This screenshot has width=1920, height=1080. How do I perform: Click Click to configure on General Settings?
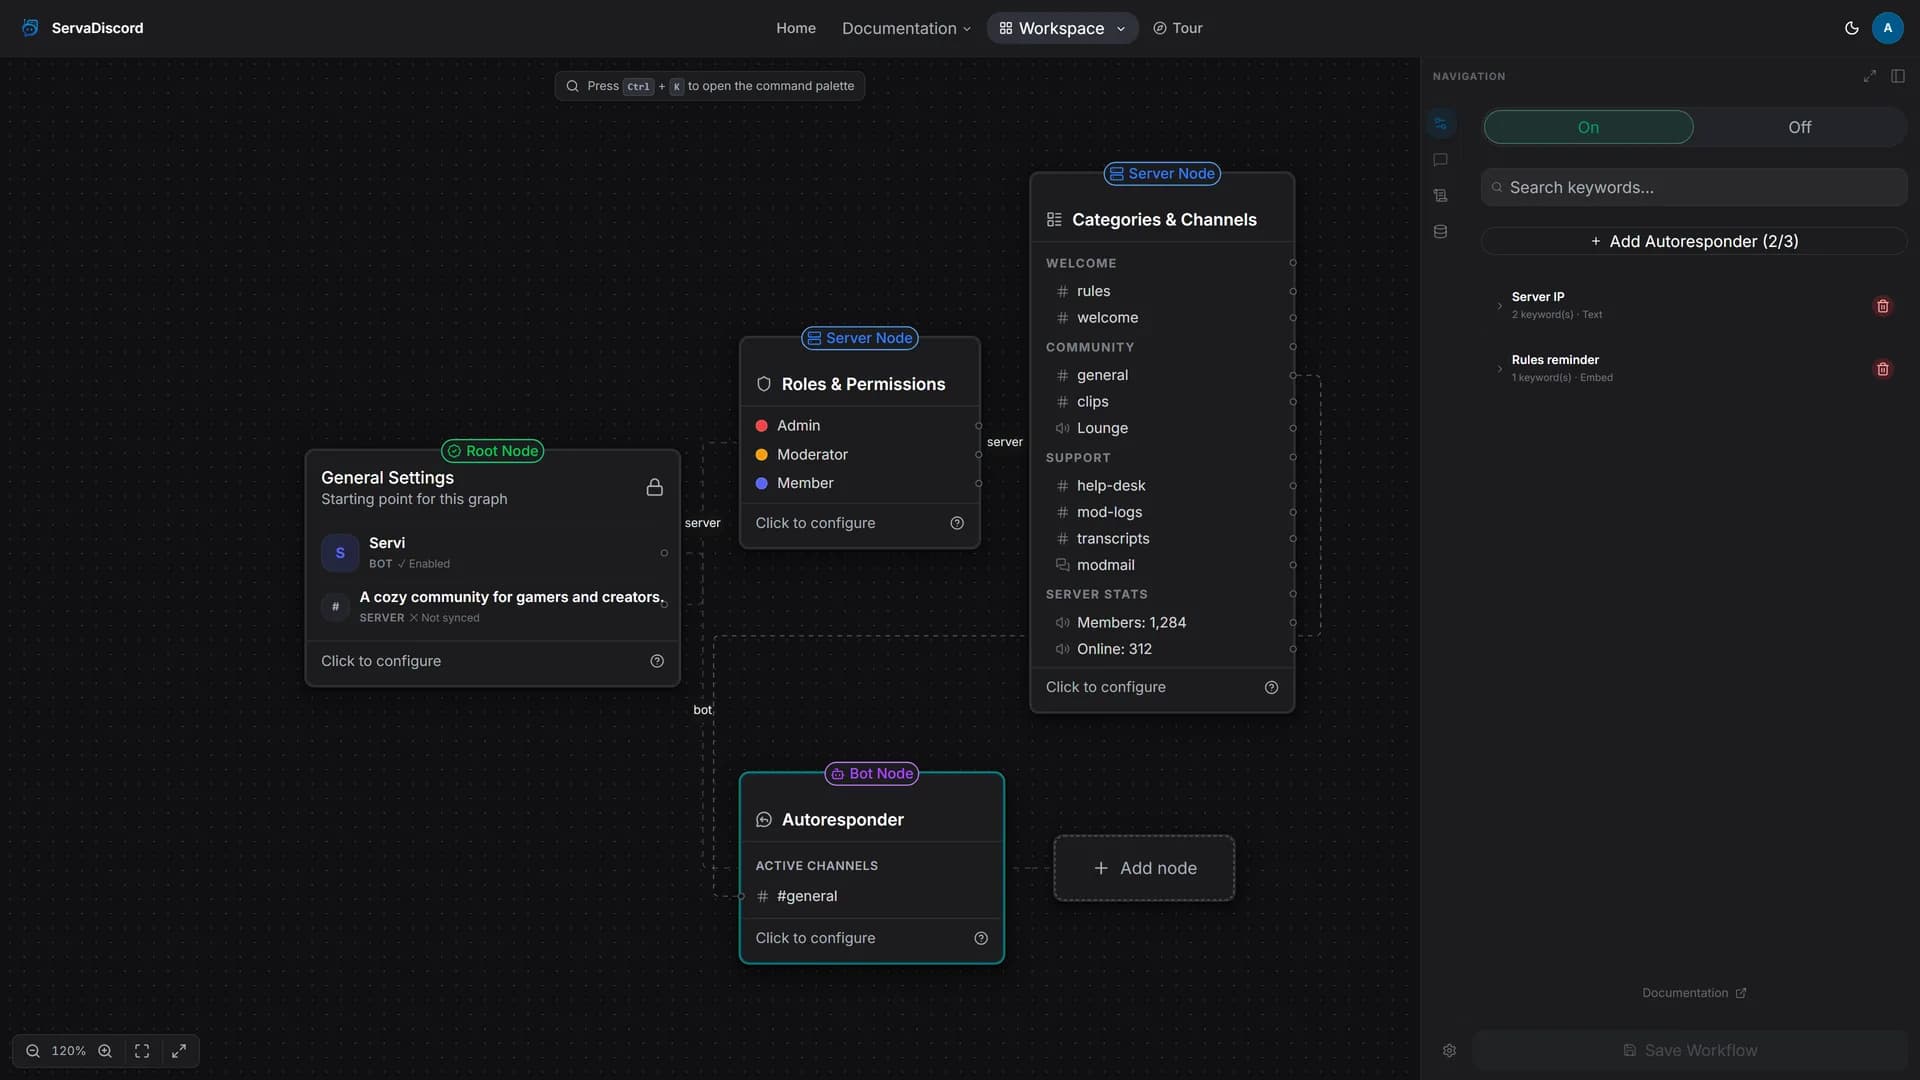(x=381, y=661)
